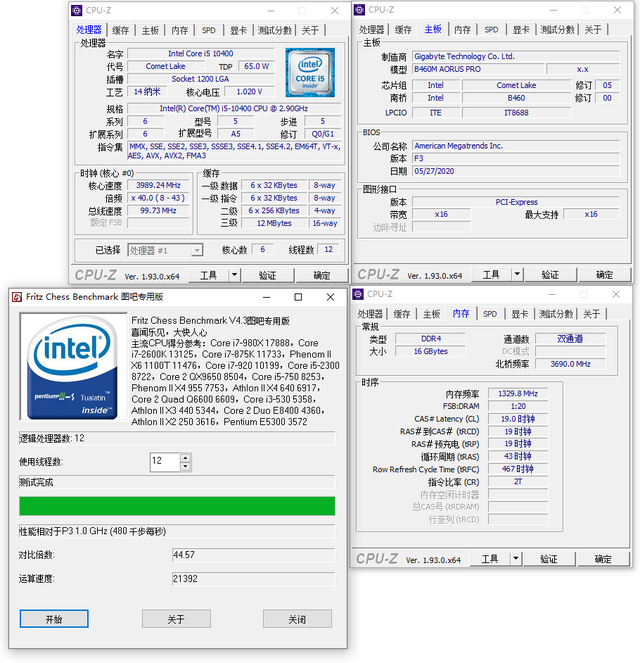This screenshot has height=663, width=640.
Task: Click the green benchmark progress bar
Action: [x=177, y=506]
